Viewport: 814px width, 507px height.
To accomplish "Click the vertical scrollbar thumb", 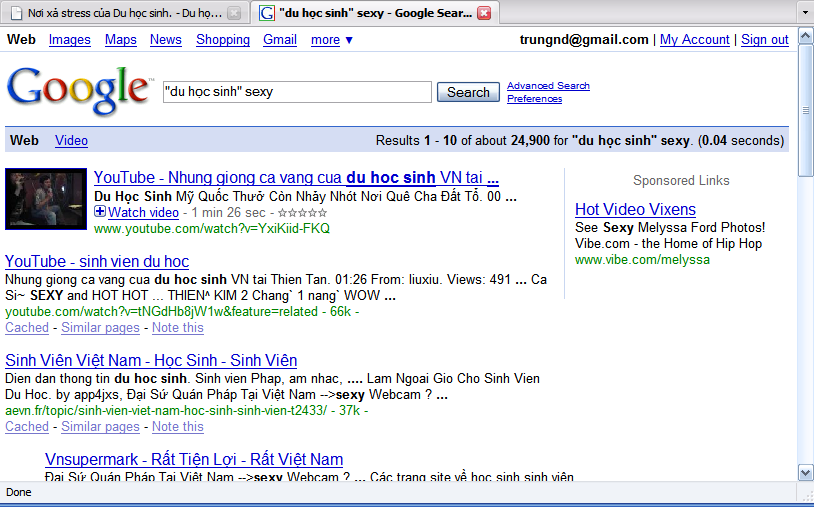I will pos(805,110).
